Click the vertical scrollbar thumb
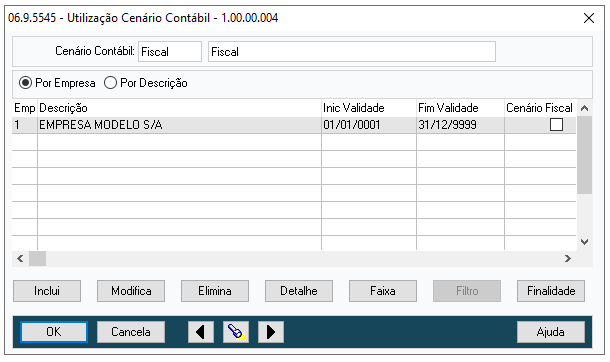 (584, 155)
